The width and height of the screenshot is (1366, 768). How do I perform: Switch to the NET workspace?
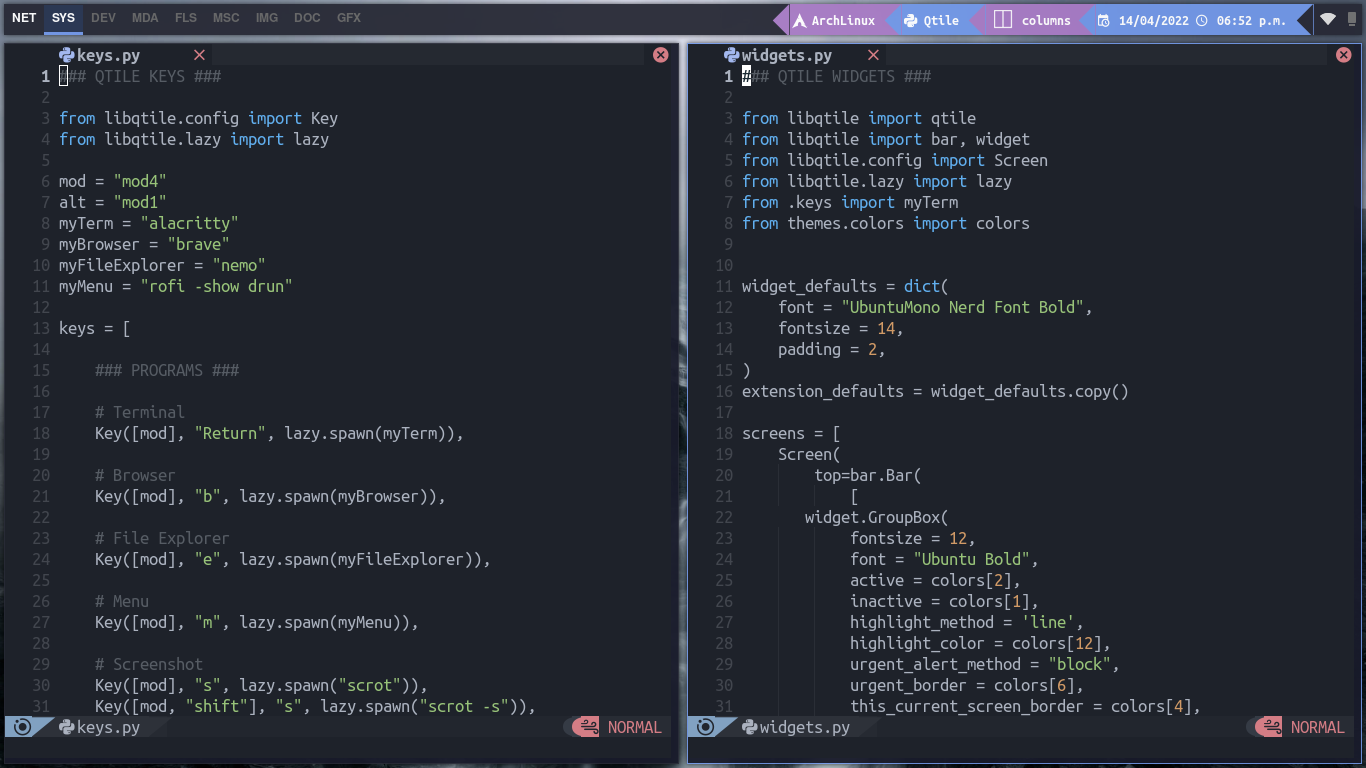(x=23, y=17)
